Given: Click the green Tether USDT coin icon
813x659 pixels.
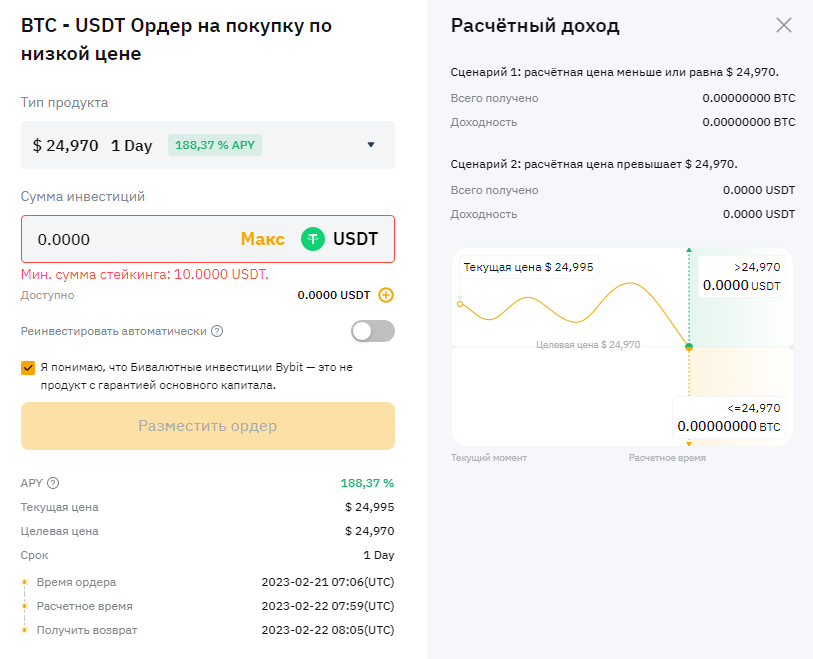Looking at the screenshot, I should click(313, 239).
